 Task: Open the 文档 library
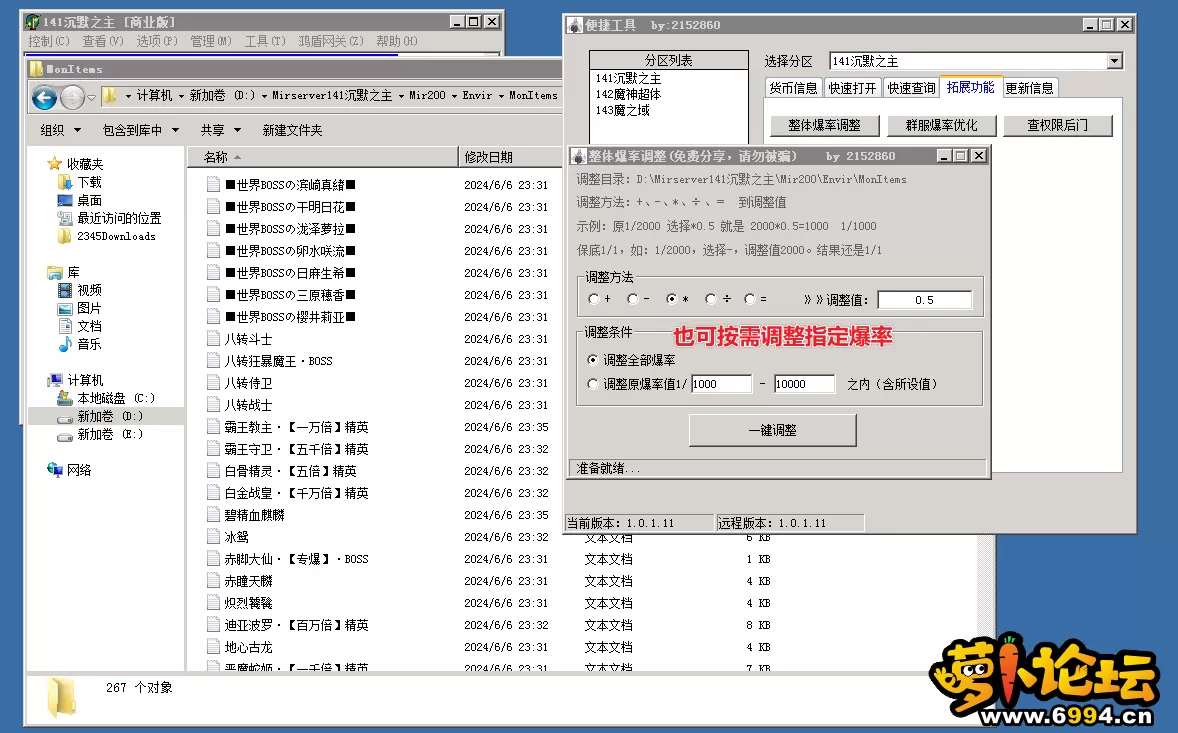pyautogui.click(x=89, y=326)
